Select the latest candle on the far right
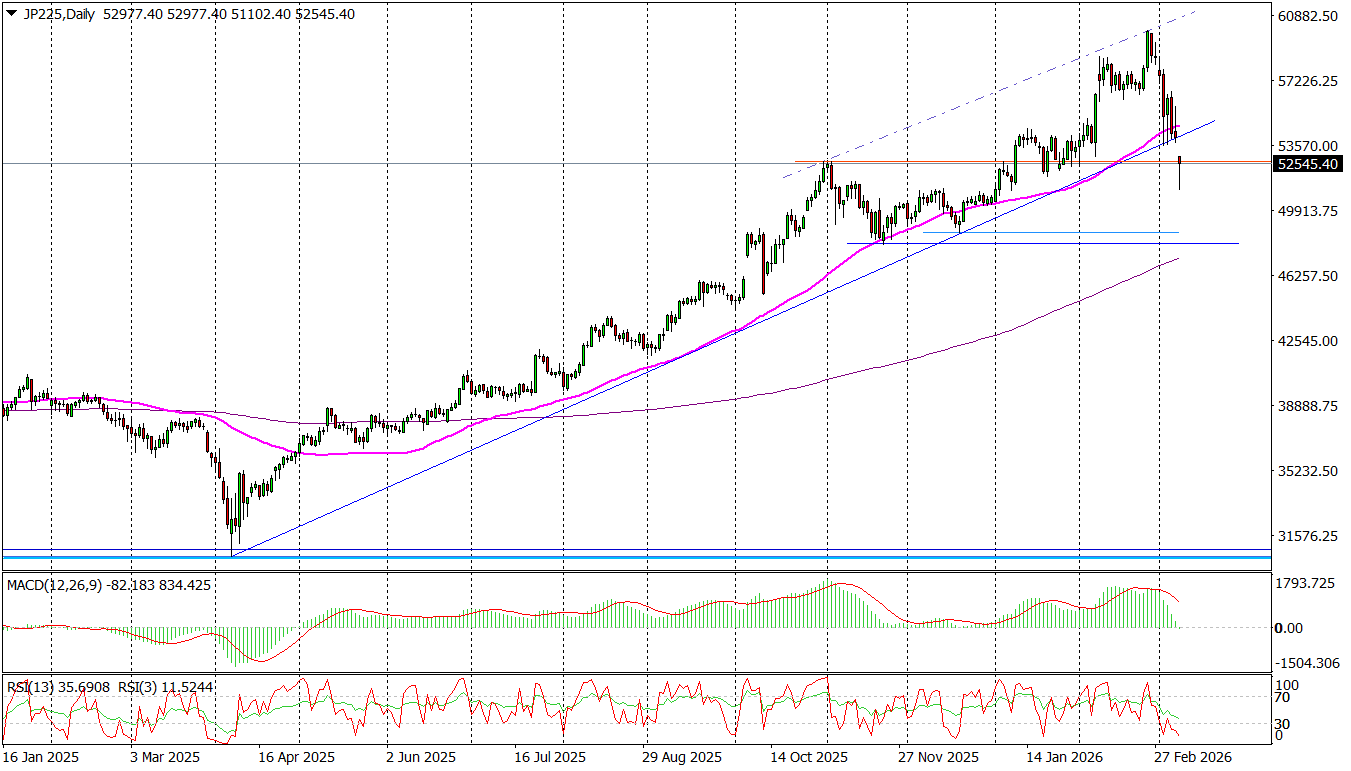1351x771 pixels. click(1181, 172)
